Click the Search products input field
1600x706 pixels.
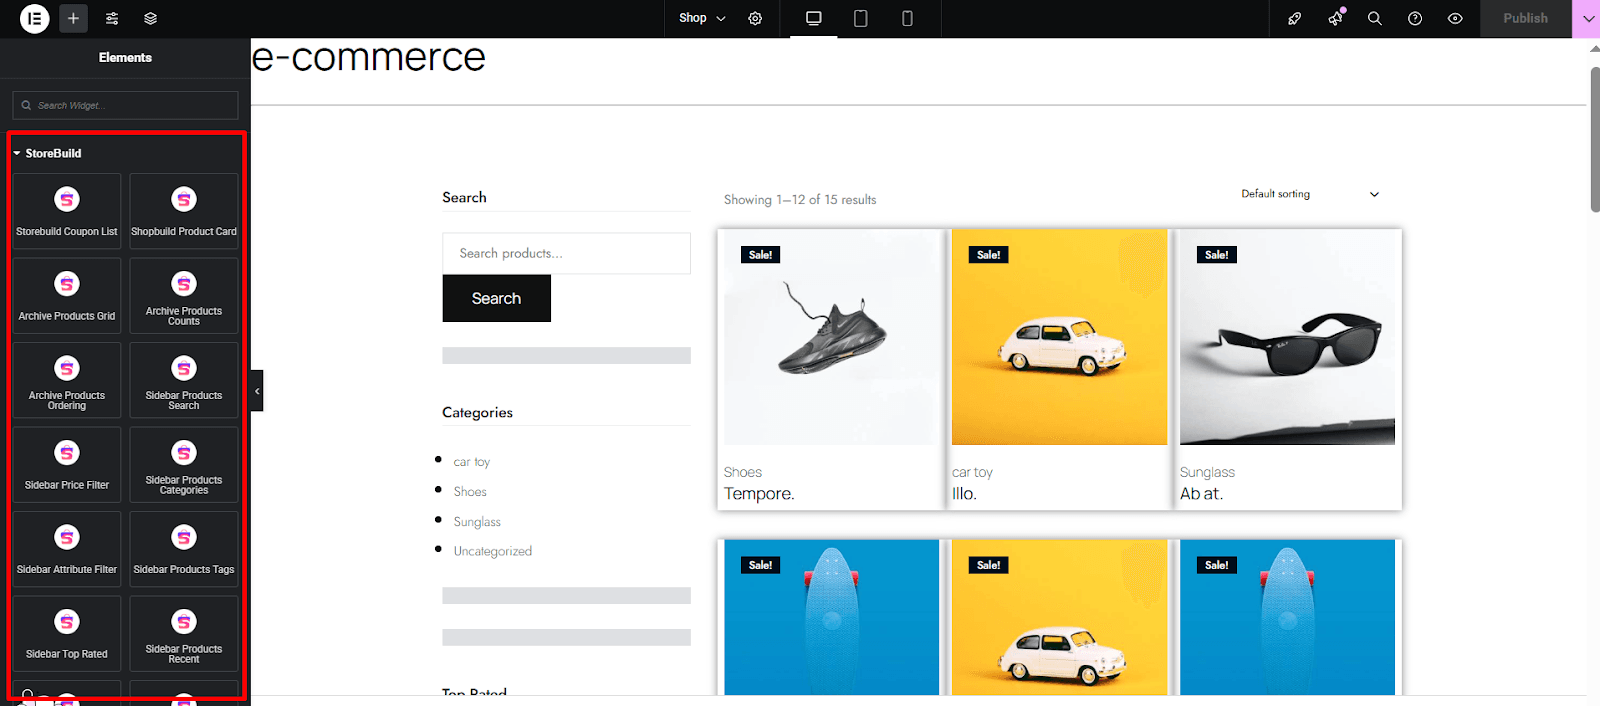[566, 253]
